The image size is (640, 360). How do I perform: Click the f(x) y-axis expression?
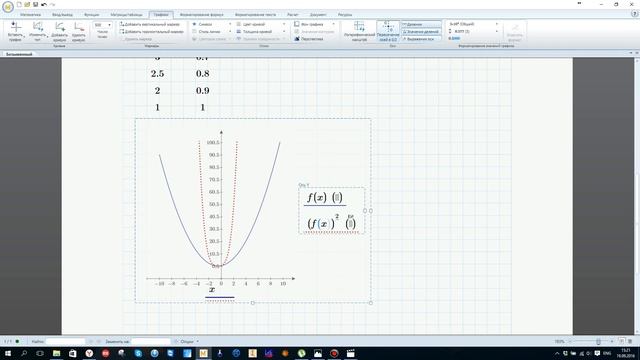coord(317,198)
